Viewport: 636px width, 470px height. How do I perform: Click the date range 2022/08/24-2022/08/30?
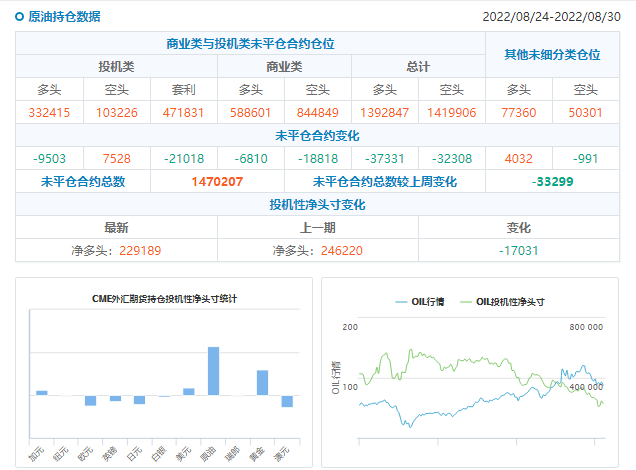coord(557,17)
